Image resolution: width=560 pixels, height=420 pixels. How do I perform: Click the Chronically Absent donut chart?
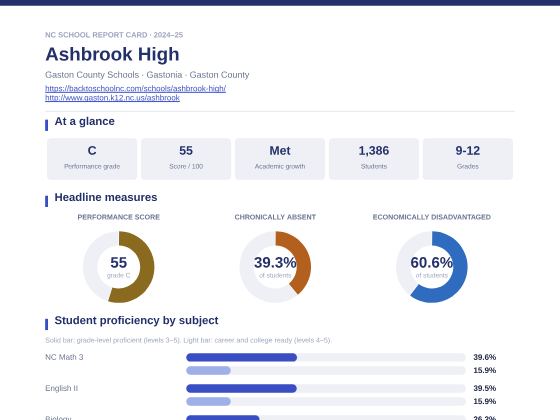[275, 267]
